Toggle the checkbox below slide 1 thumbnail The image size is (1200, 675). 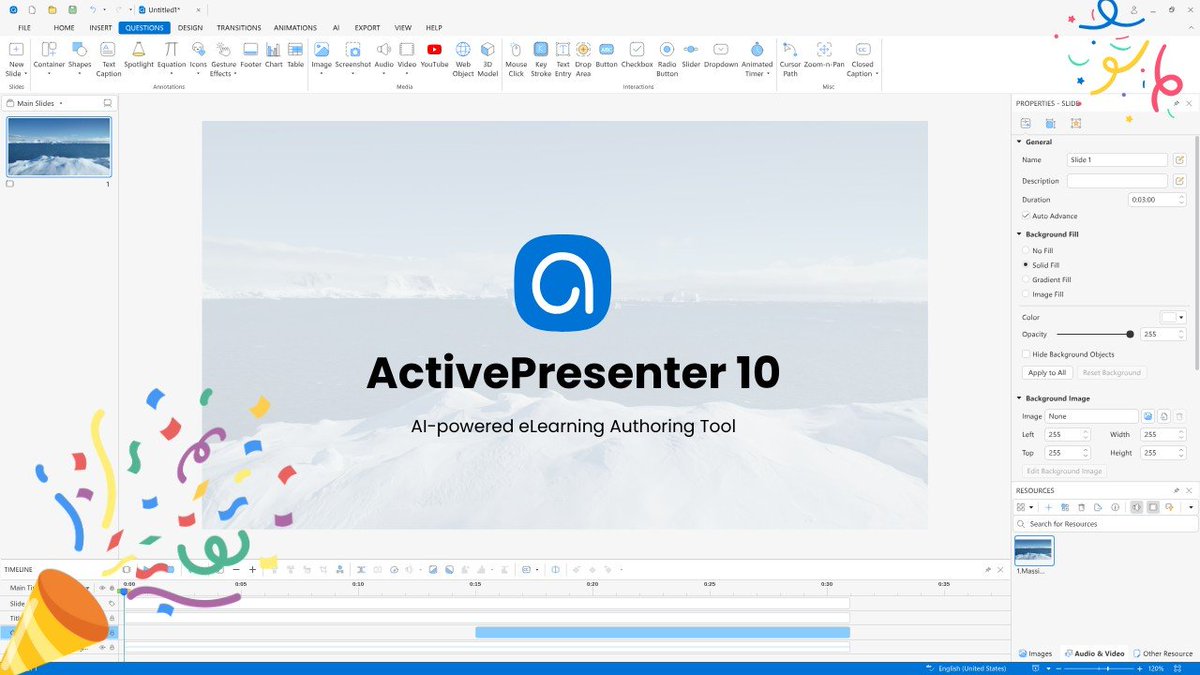tap(10, 184)
